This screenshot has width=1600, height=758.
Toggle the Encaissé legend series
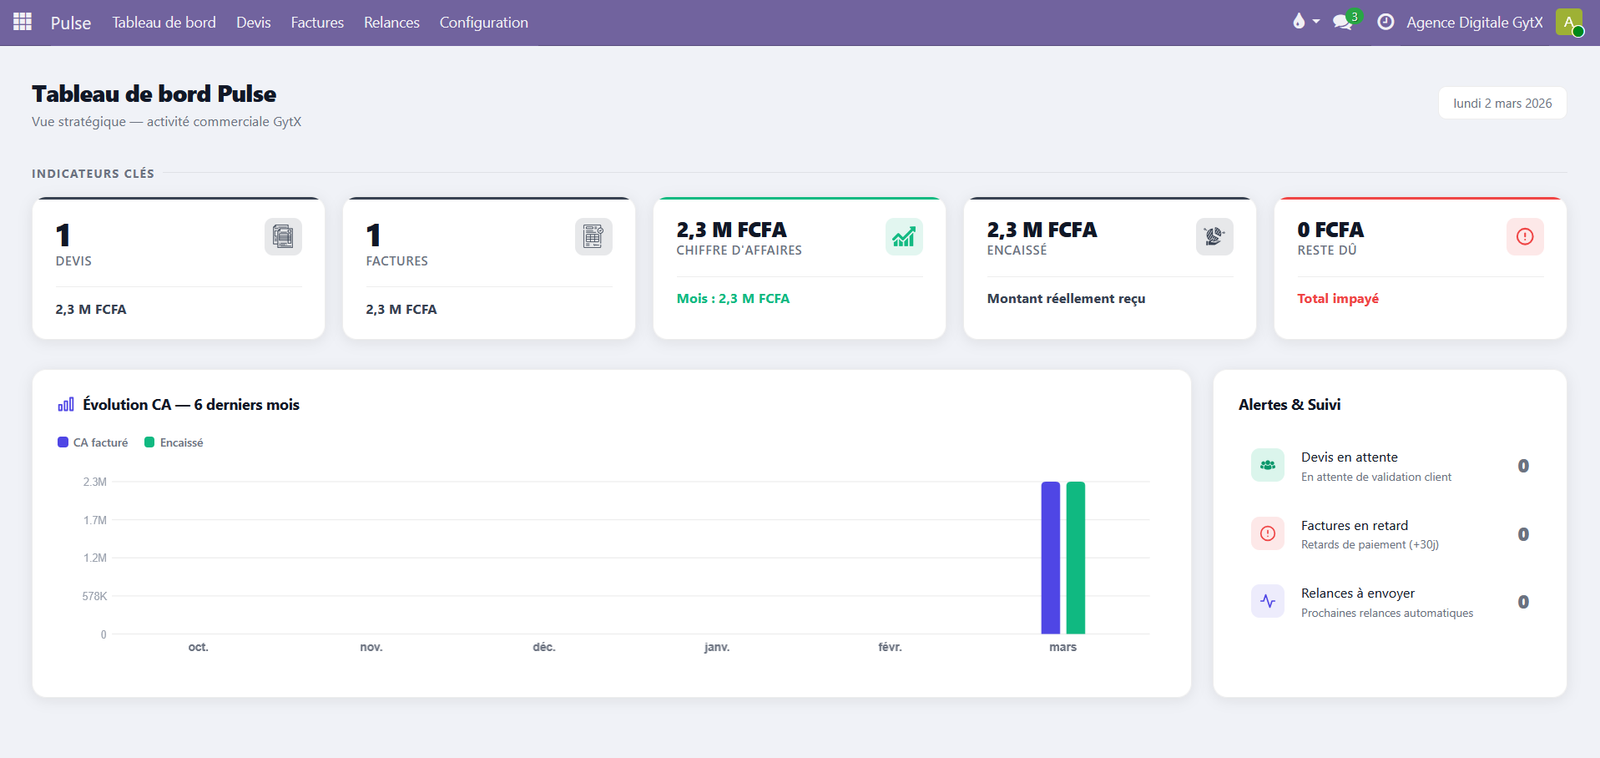pos(174,443)
